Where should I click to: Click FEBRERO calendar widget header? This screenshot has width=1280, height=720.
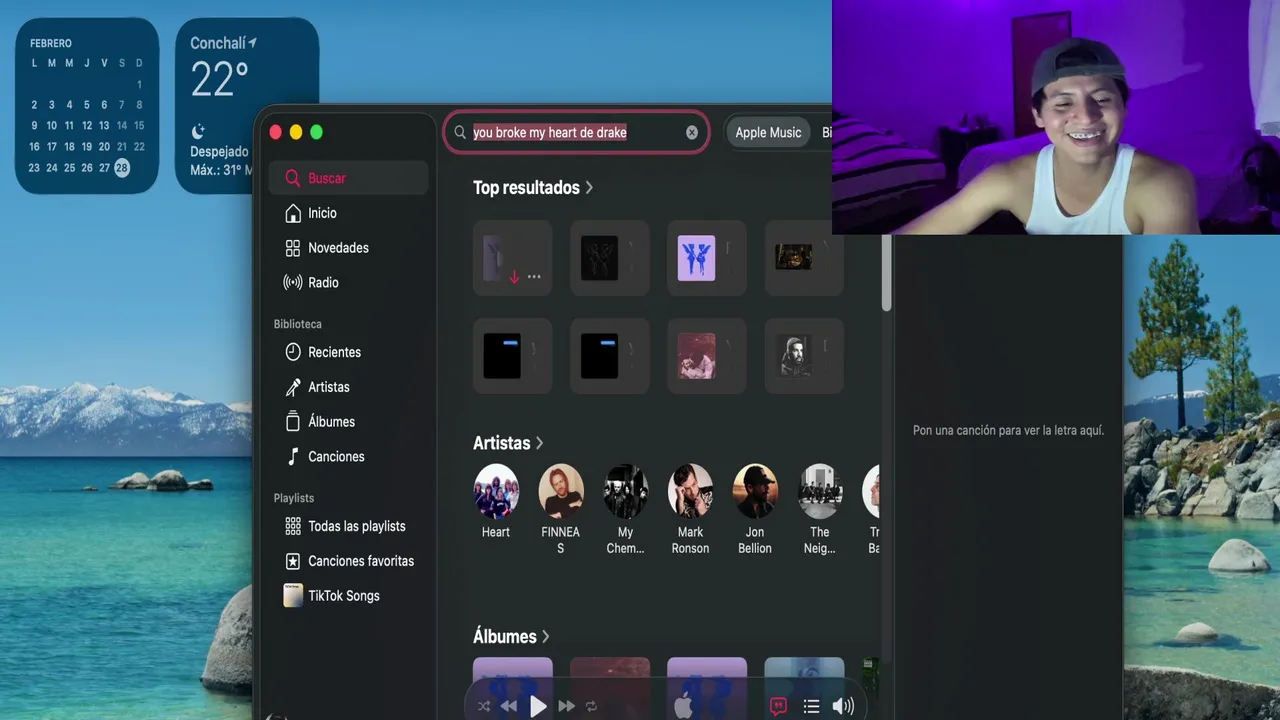tap(50, 43)
